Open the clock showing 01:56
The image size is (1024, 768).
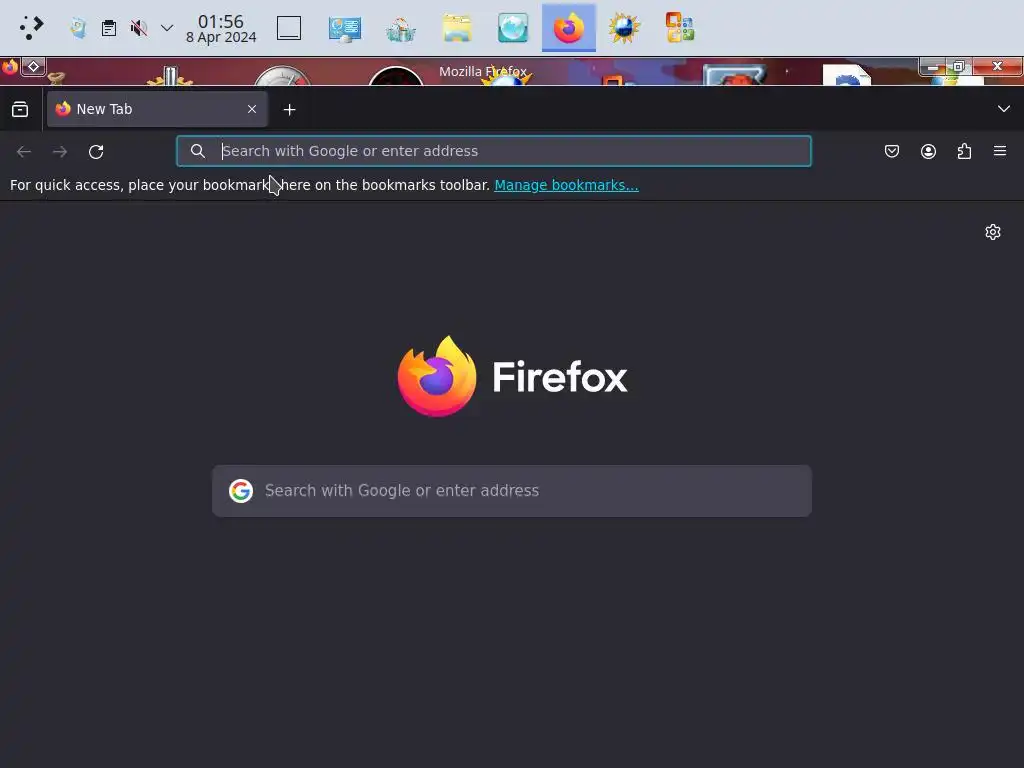click(x=221, y=29)
